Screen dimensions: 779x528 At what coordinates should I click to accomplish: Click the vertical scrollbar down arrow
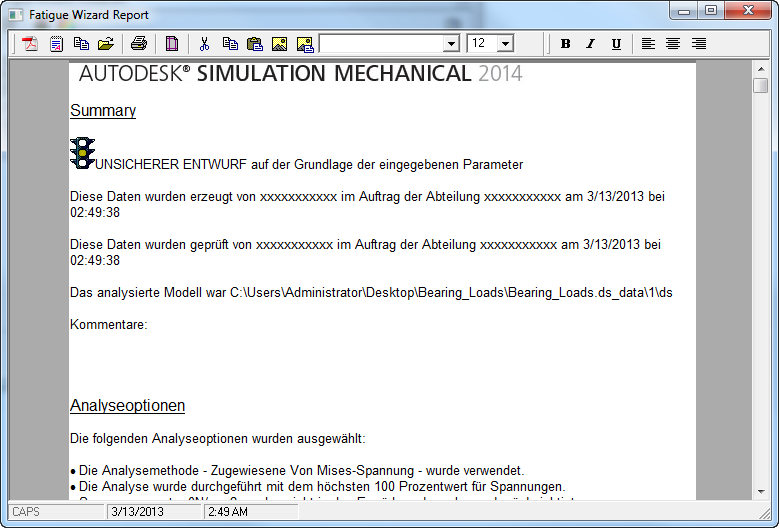pyautogui.click(x=761, y=492)
